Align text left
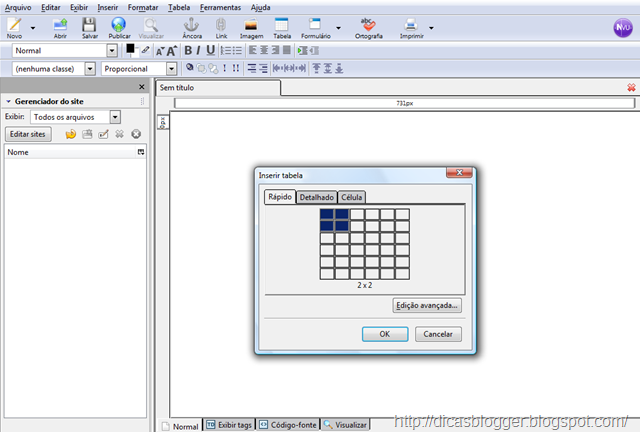Image resolution: width=640 pixels, height=432 pixels. click(x=253, y=50)
